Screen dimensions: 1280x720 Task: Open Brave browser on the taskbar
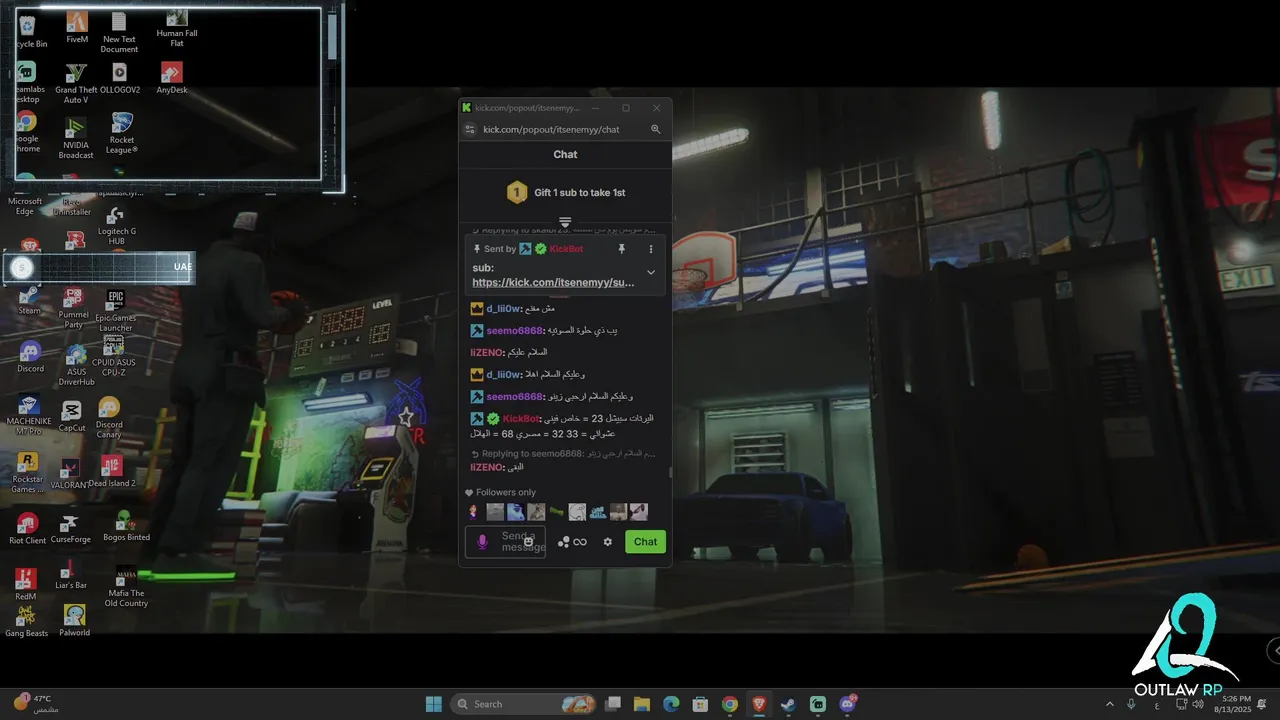point(759,704)
